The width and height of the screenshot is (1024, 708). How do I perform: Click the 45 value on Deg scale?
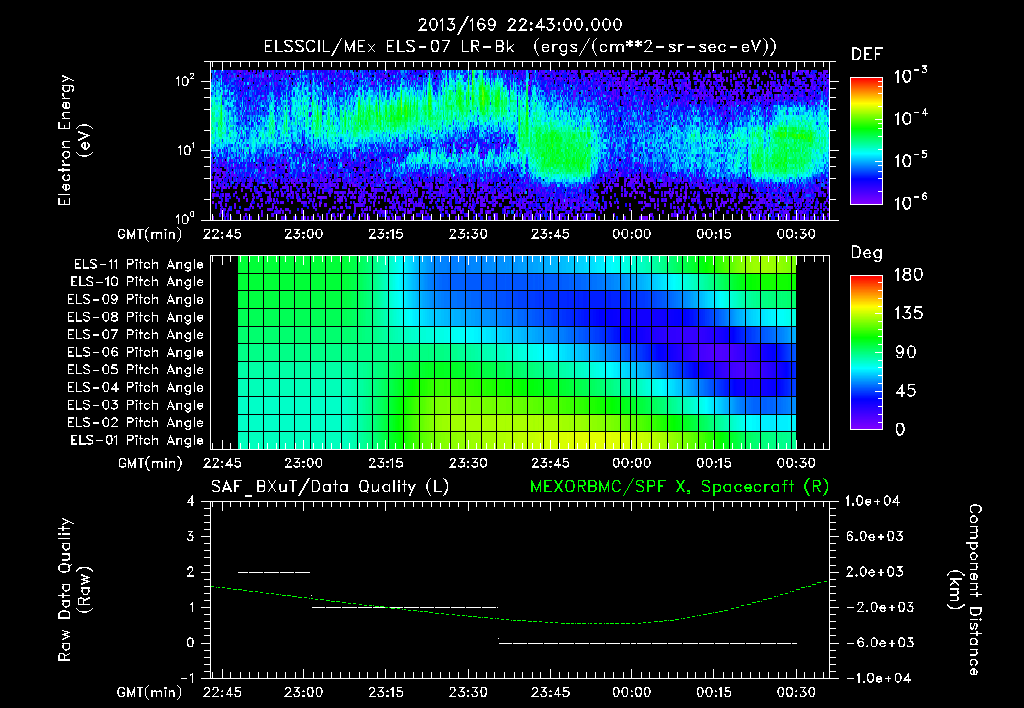(906, 391)
